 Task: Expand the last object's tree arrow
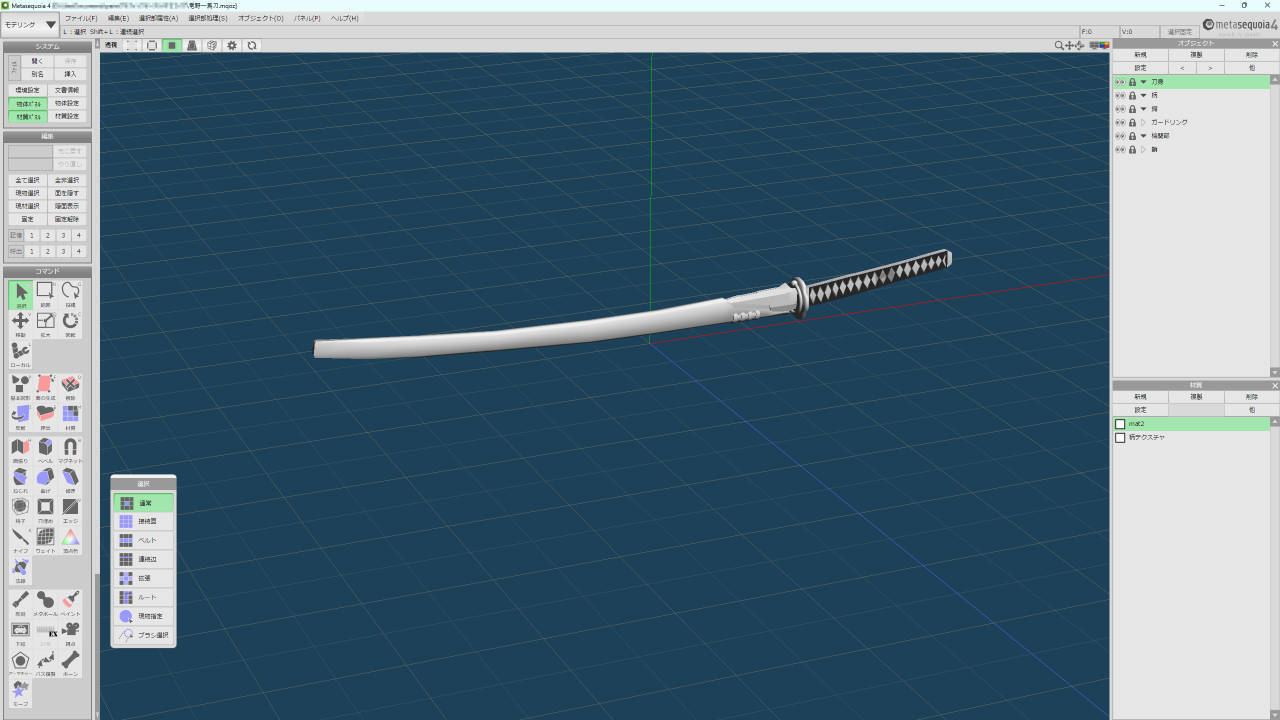[1143, 149]
